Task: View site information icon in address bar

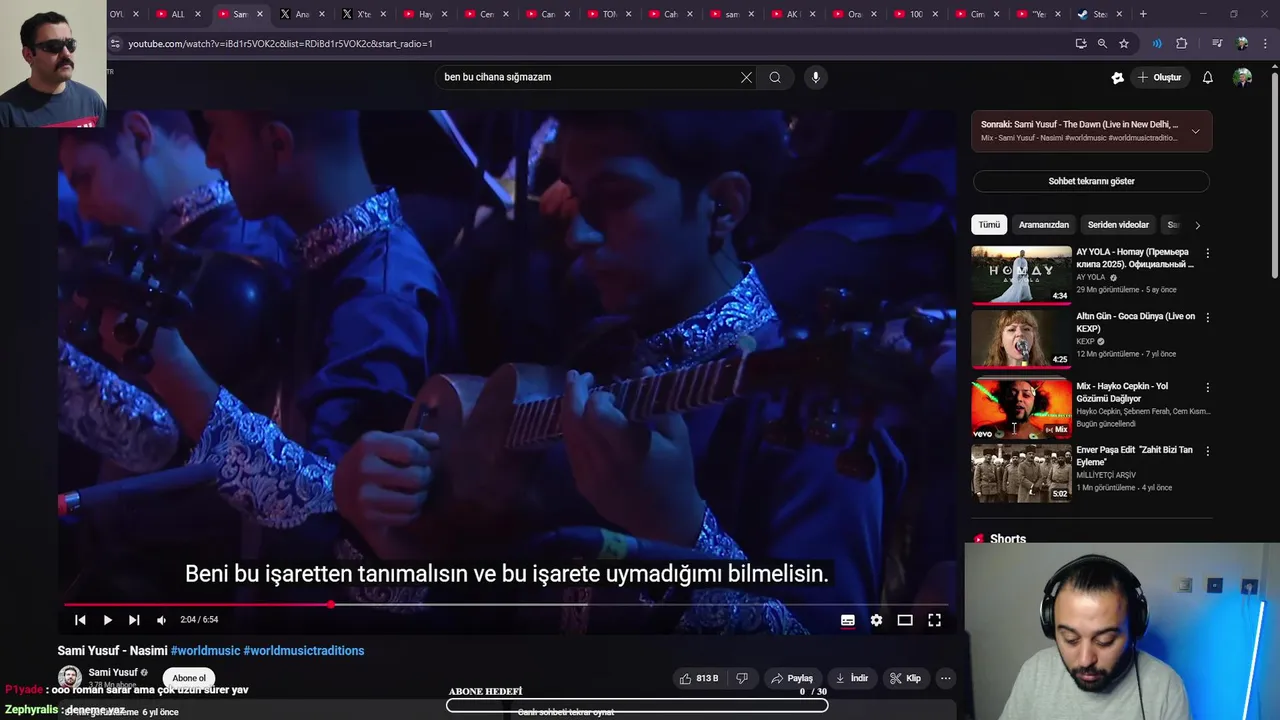Action: coord(115,44)
